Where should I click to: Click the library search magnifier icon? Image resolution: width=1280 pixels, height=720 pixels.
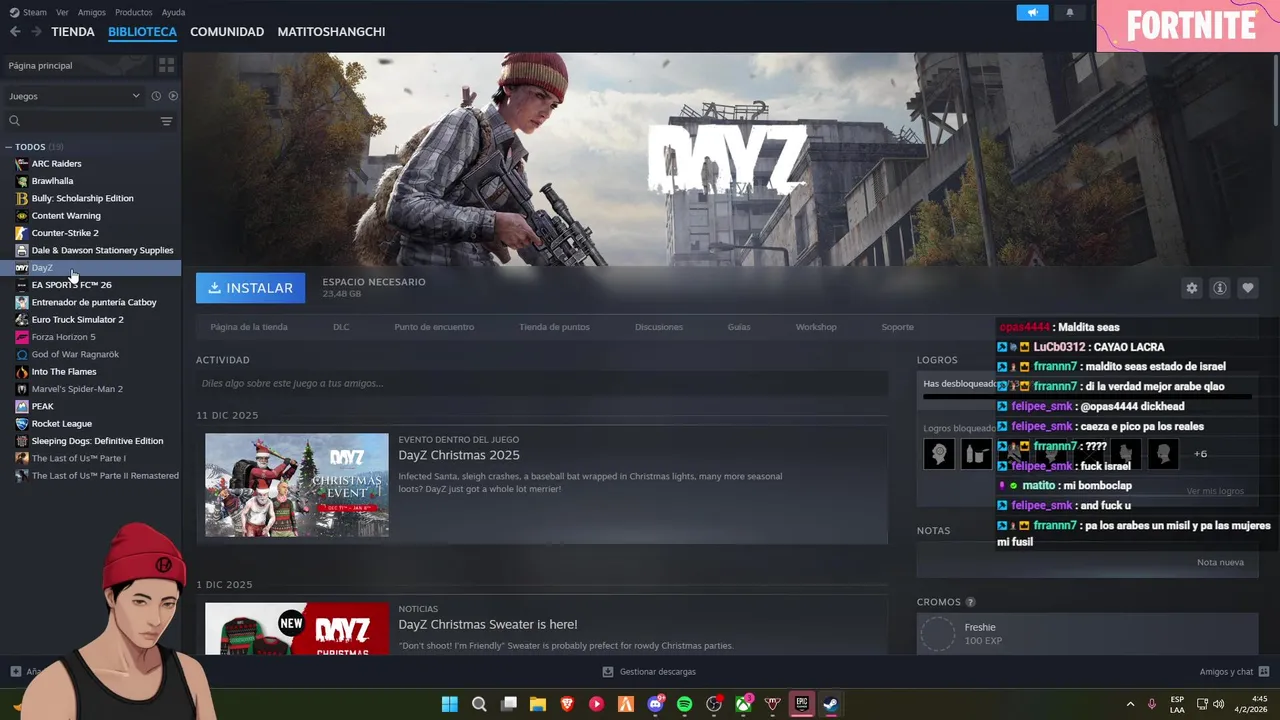tap(14, 121)
